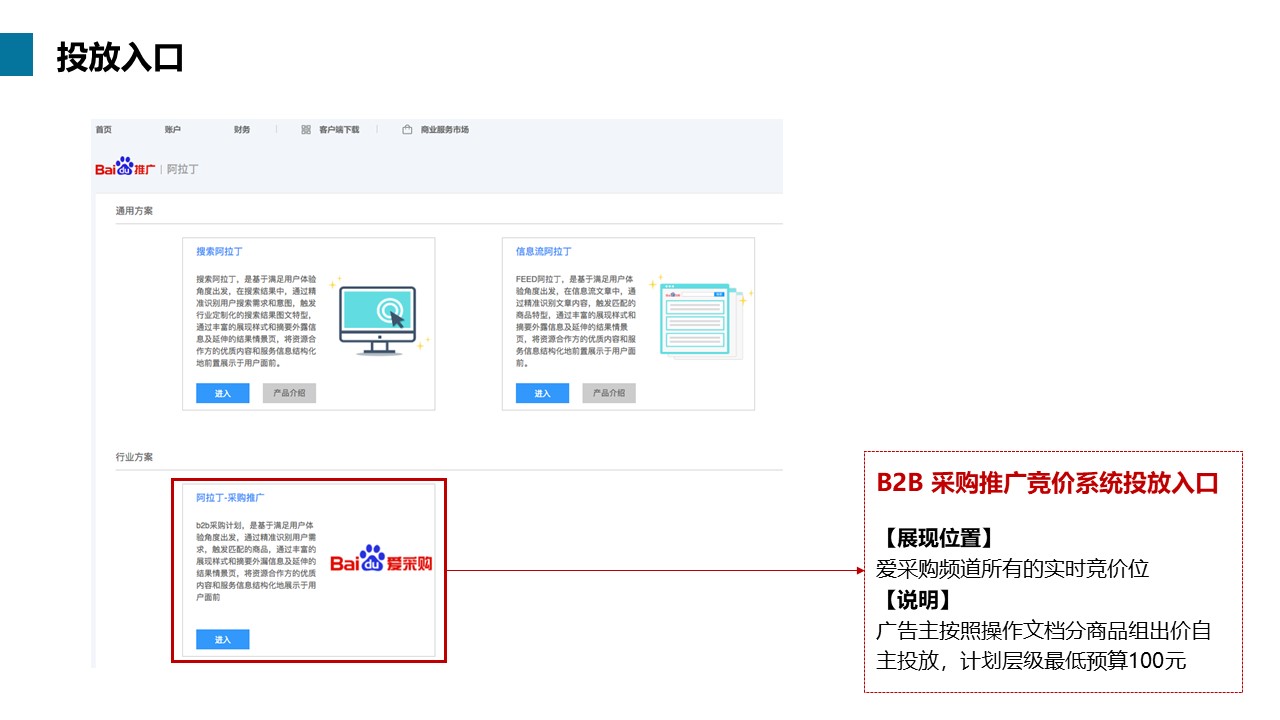1280x720 pixels.
Task: Open 商业服务市场 in top nav
Action: tap(445, 130)
